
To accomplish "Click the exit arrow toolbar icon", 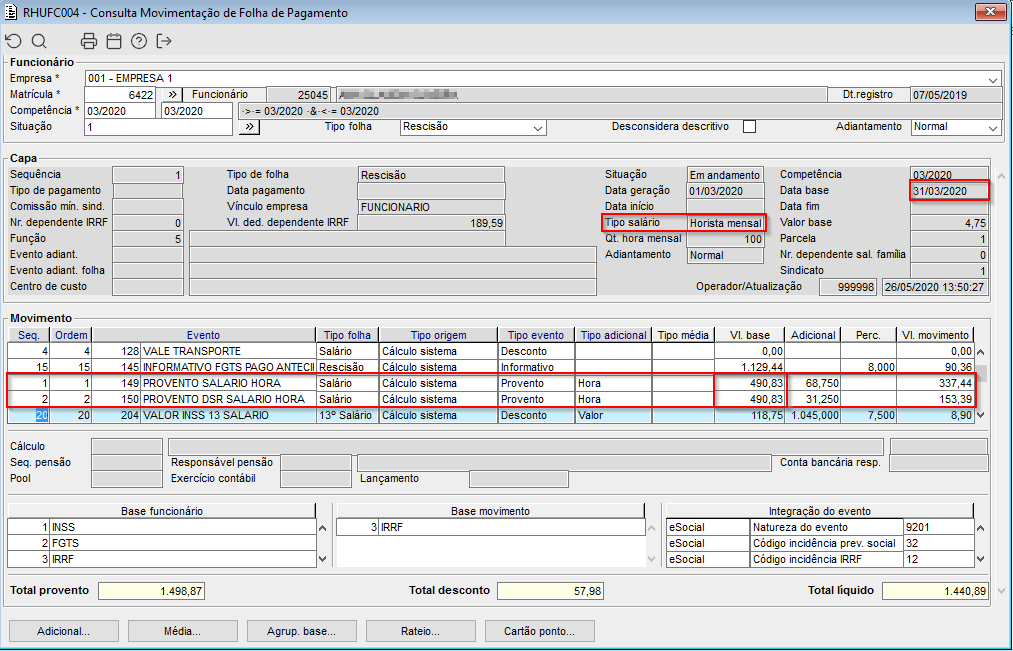I will pos(164,41).
